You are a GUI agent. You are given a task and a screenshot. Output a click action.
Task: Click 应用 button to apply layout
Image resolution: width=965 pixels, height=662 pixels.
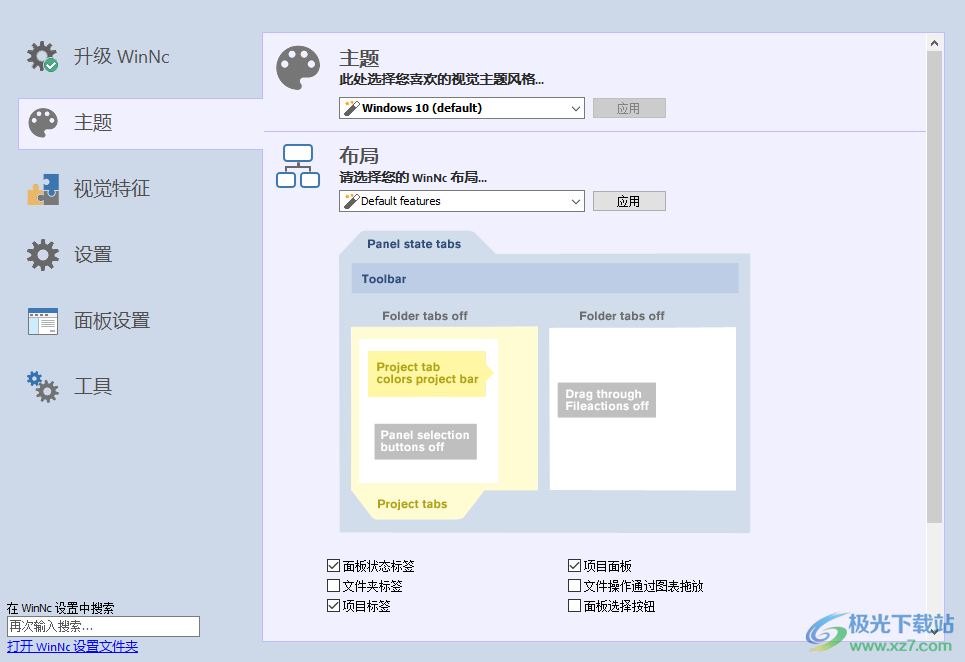(x=629, y=201)
